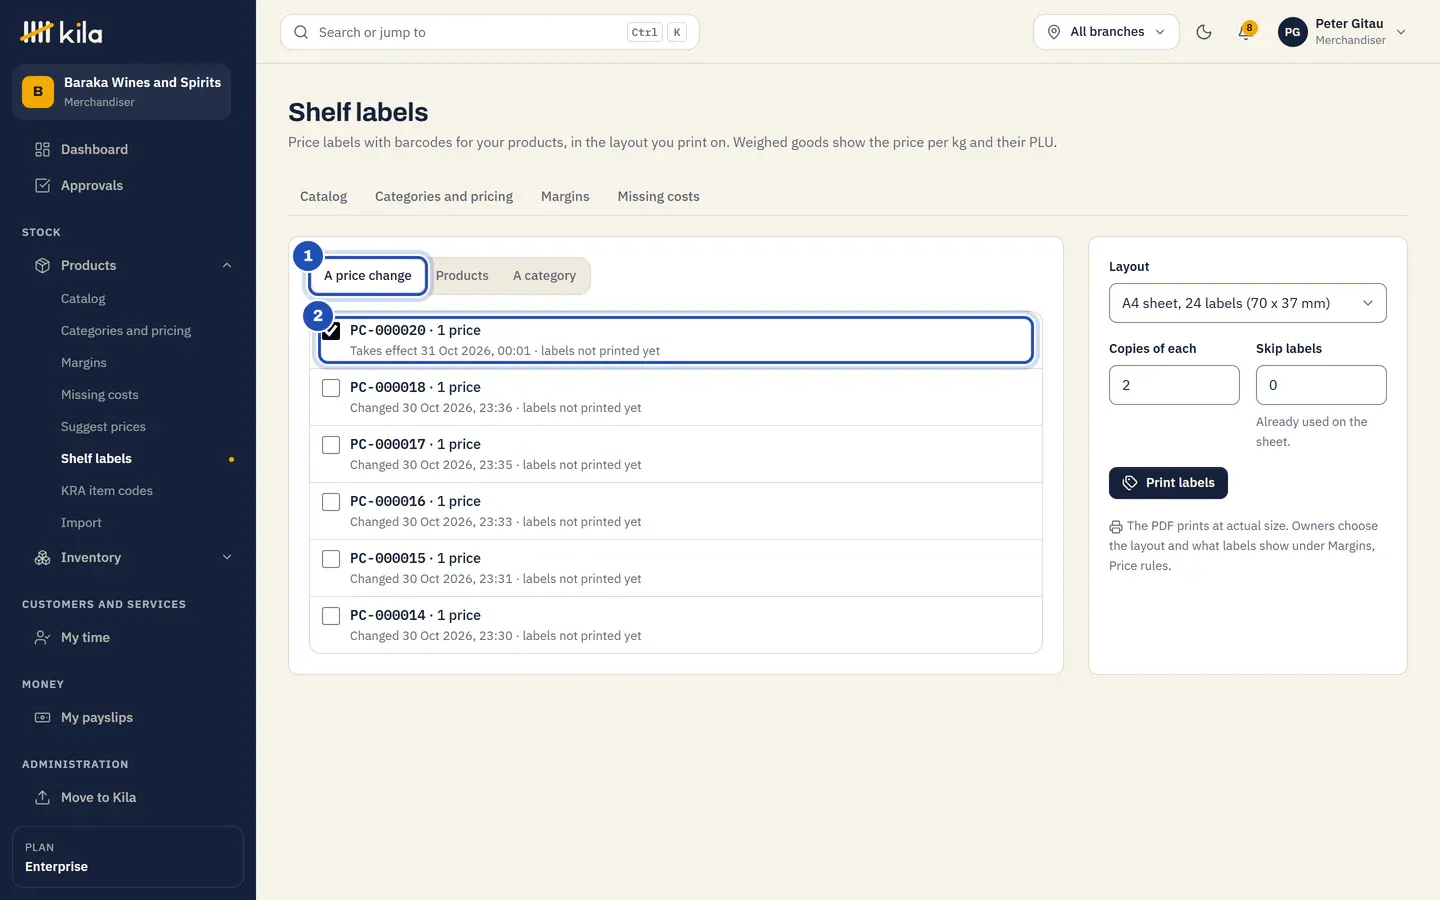The image size is (1440, 900).
Task: Click the Dashboard grid icon
Action: (x=42, y=150)
